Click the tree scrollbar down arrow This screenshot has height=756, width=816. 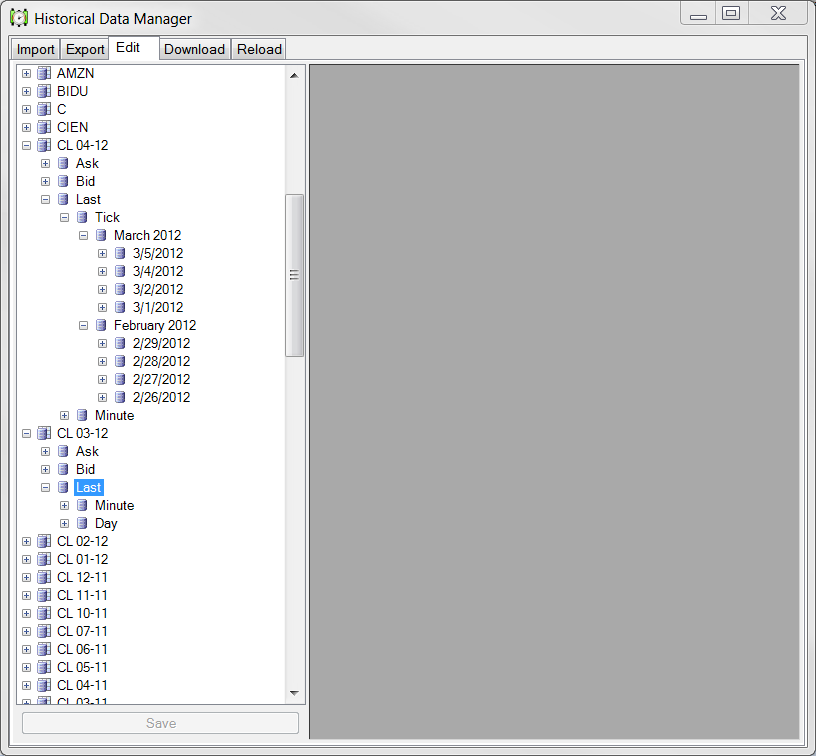pyautogui.click(x=294, y=693)
